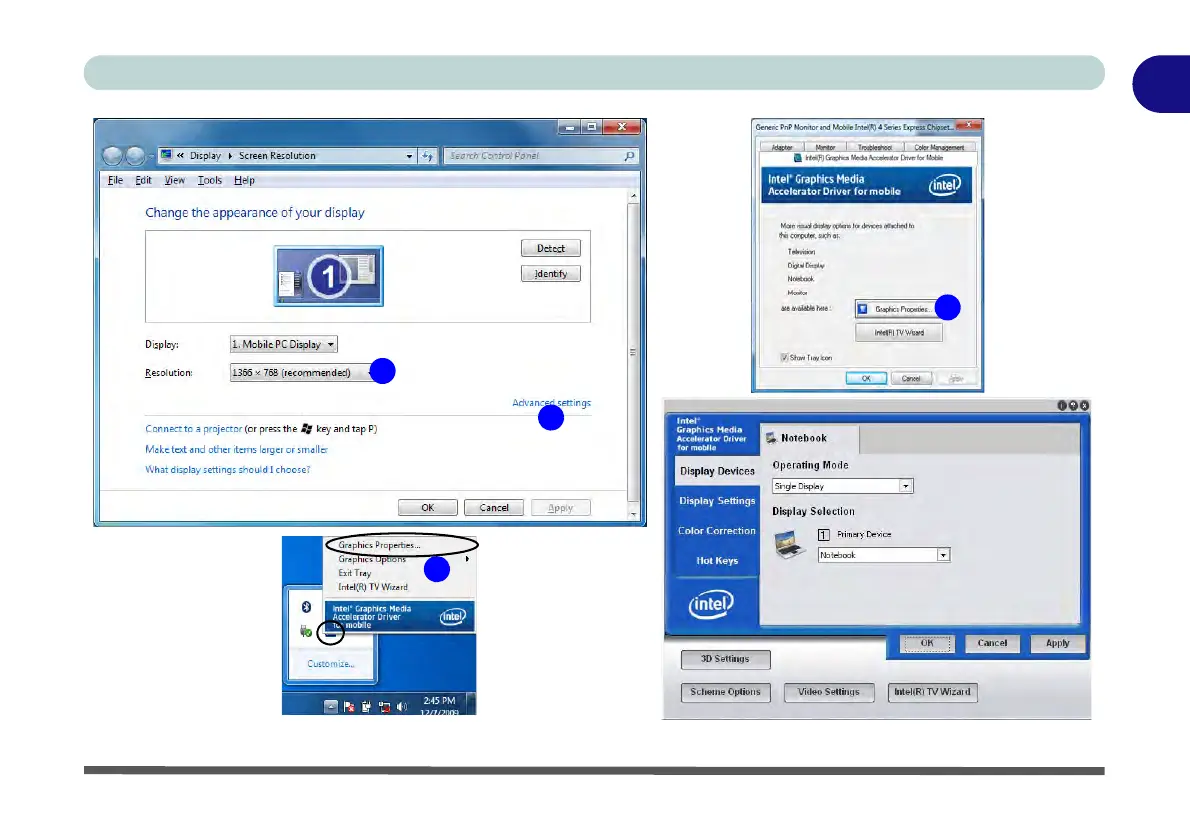The image size is (1190, 838).
Task: Select the Display Settings sidebar tab
Action: click(x=717, y=501)
